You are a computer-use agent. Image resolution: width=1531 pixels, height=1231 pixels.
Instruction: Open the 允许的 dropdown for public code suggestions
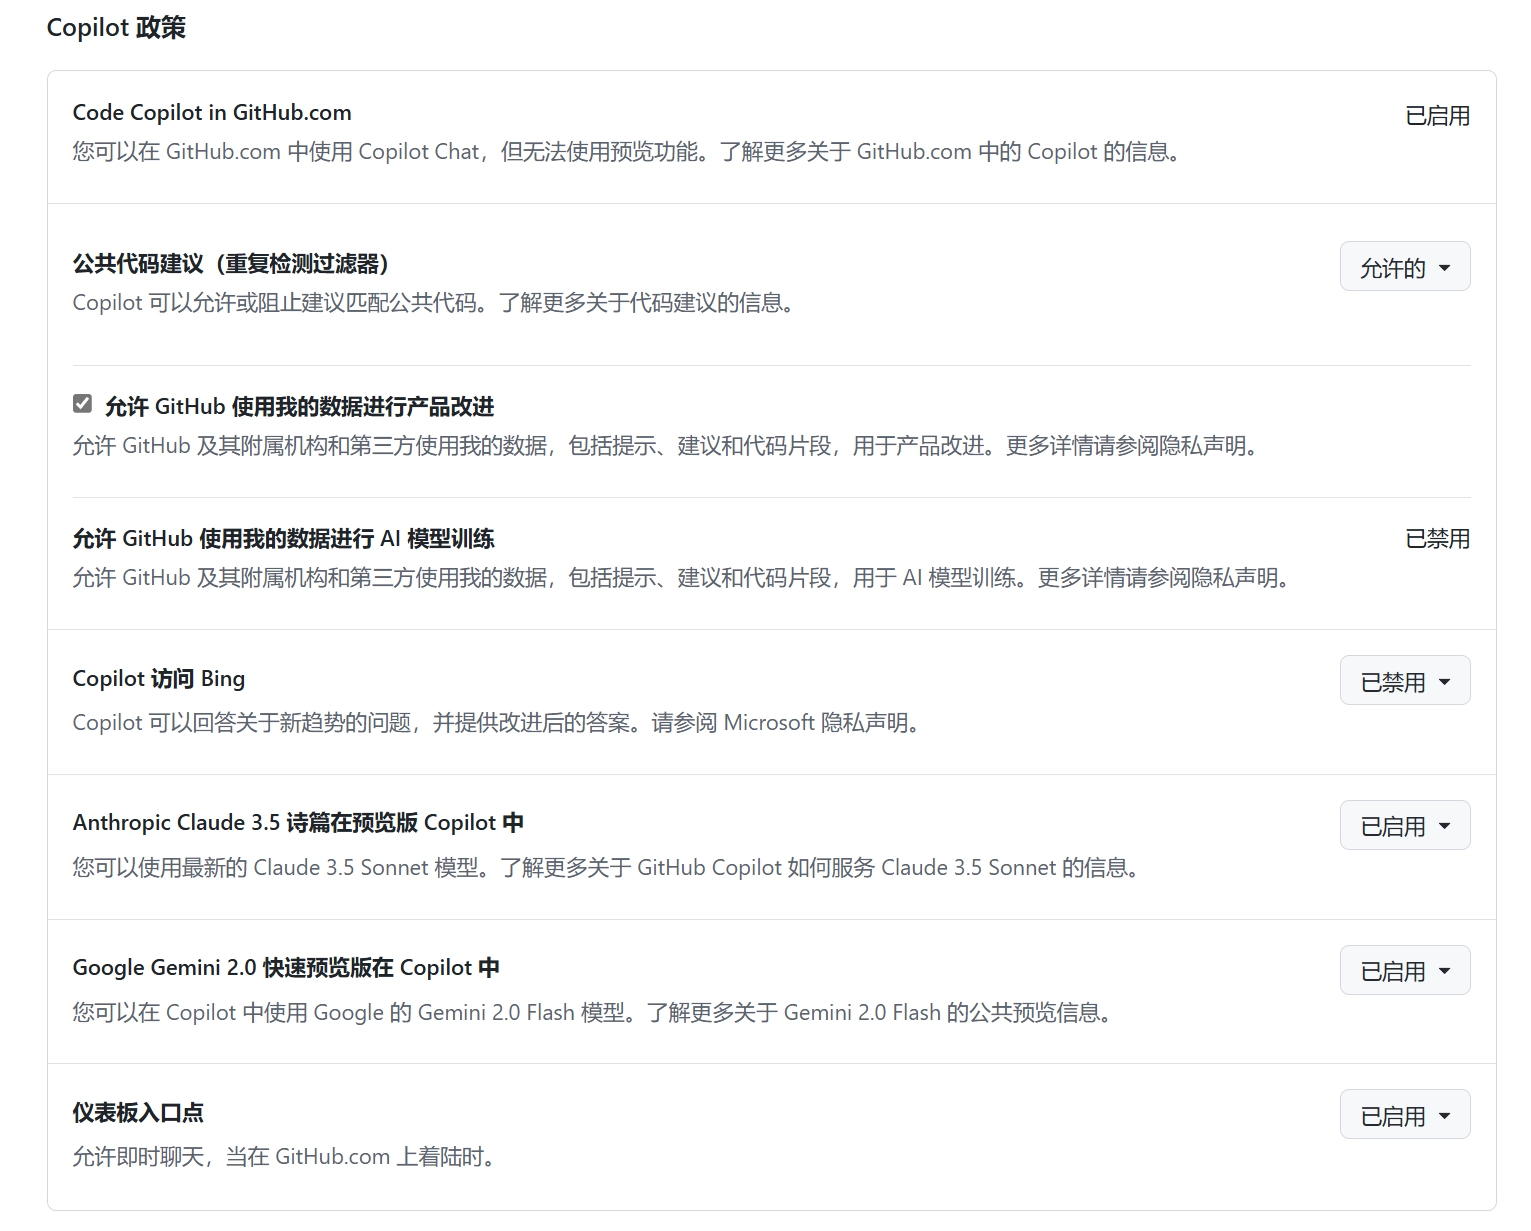tap(1404, 267)
